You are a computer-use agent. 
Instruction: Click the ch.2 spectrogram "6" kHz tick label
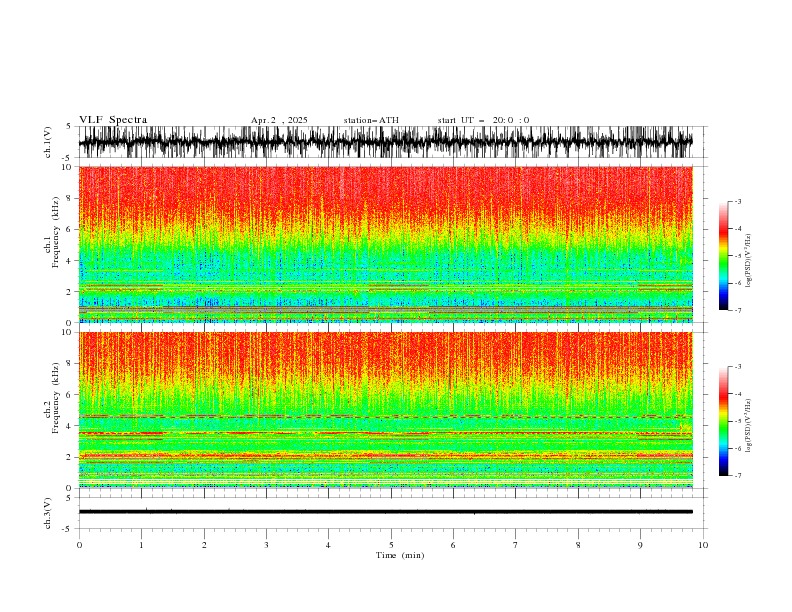[71, 395]
